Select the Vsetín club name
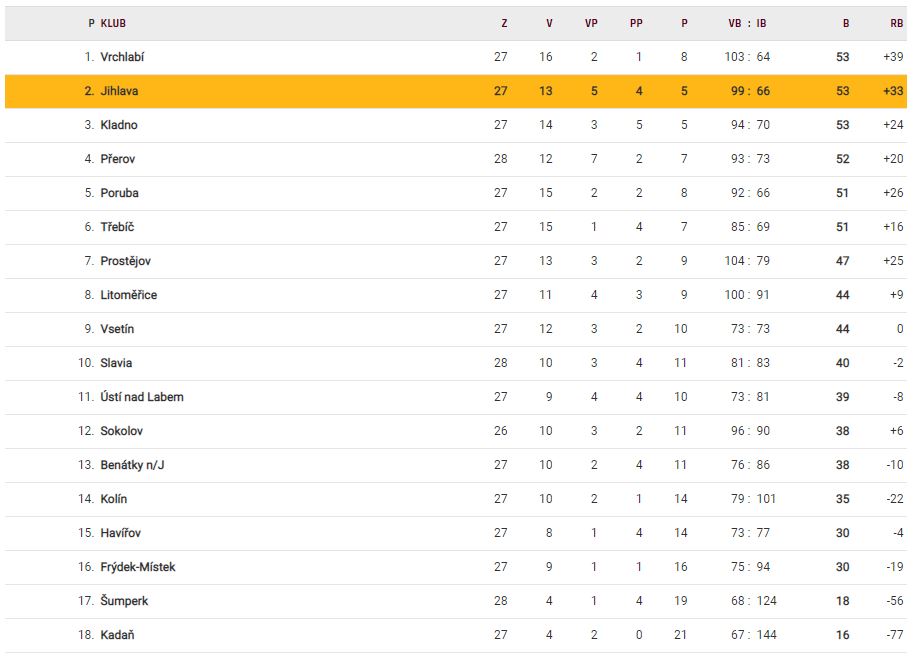 pyautogui.click(x=117, y=329)
